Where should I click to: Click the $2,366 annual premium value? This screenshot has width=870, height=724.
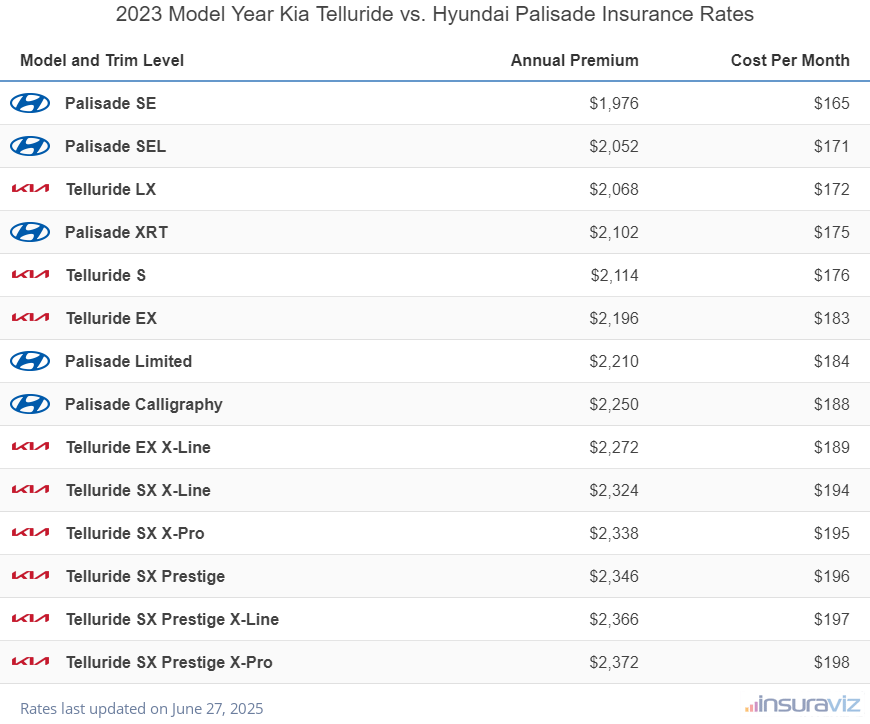click(x=614, y=619)
